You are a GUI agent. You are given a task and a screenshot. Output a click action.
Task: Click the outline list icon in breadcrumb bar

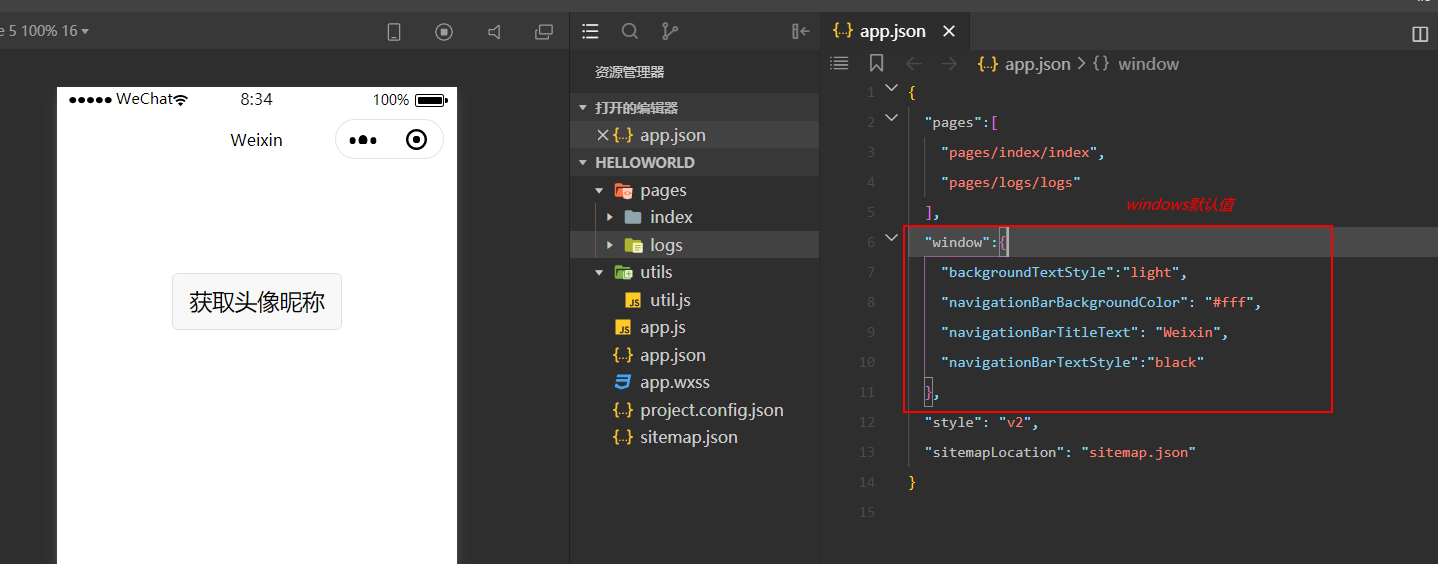point(840,63)
